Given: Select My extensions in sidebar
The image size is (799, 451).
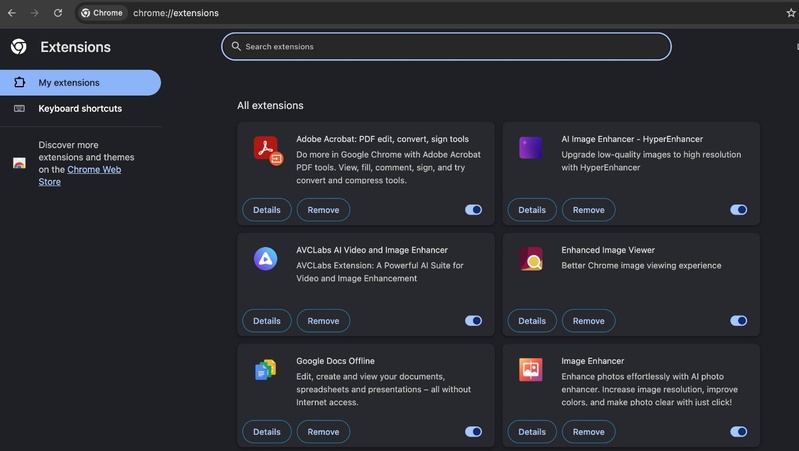Looking at the screenshot, I should (80, 83).
